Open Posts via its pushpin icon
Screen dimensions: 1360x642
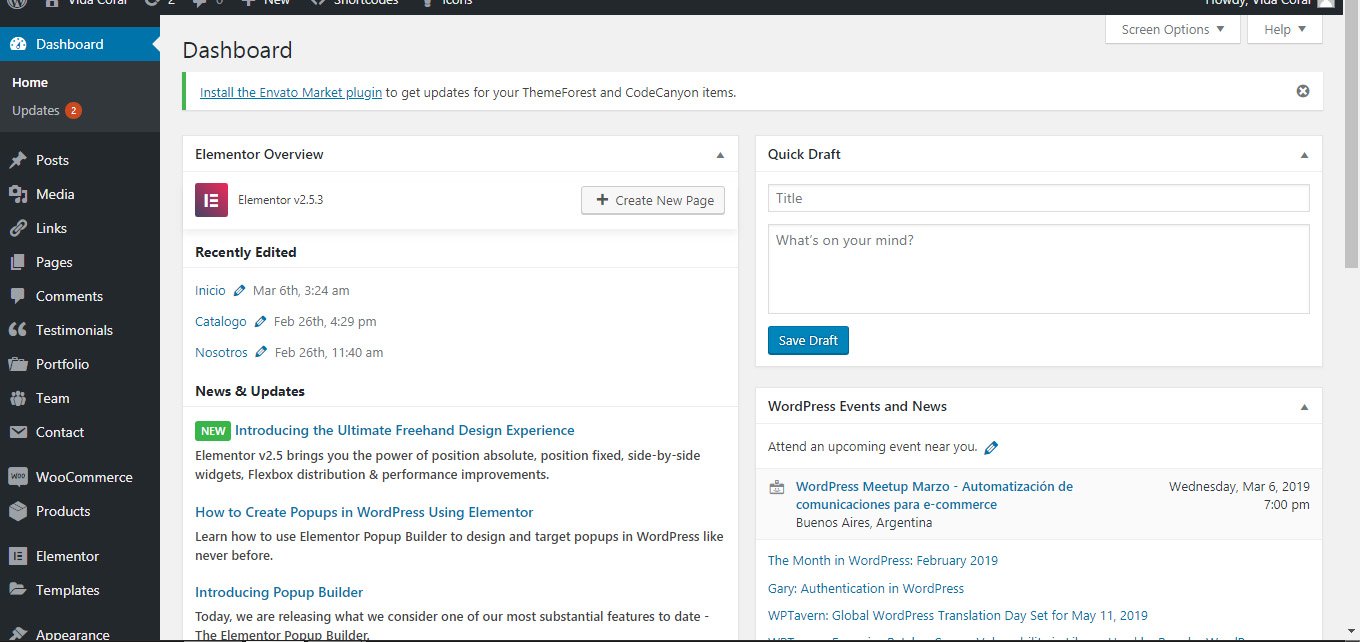(17, 160)
